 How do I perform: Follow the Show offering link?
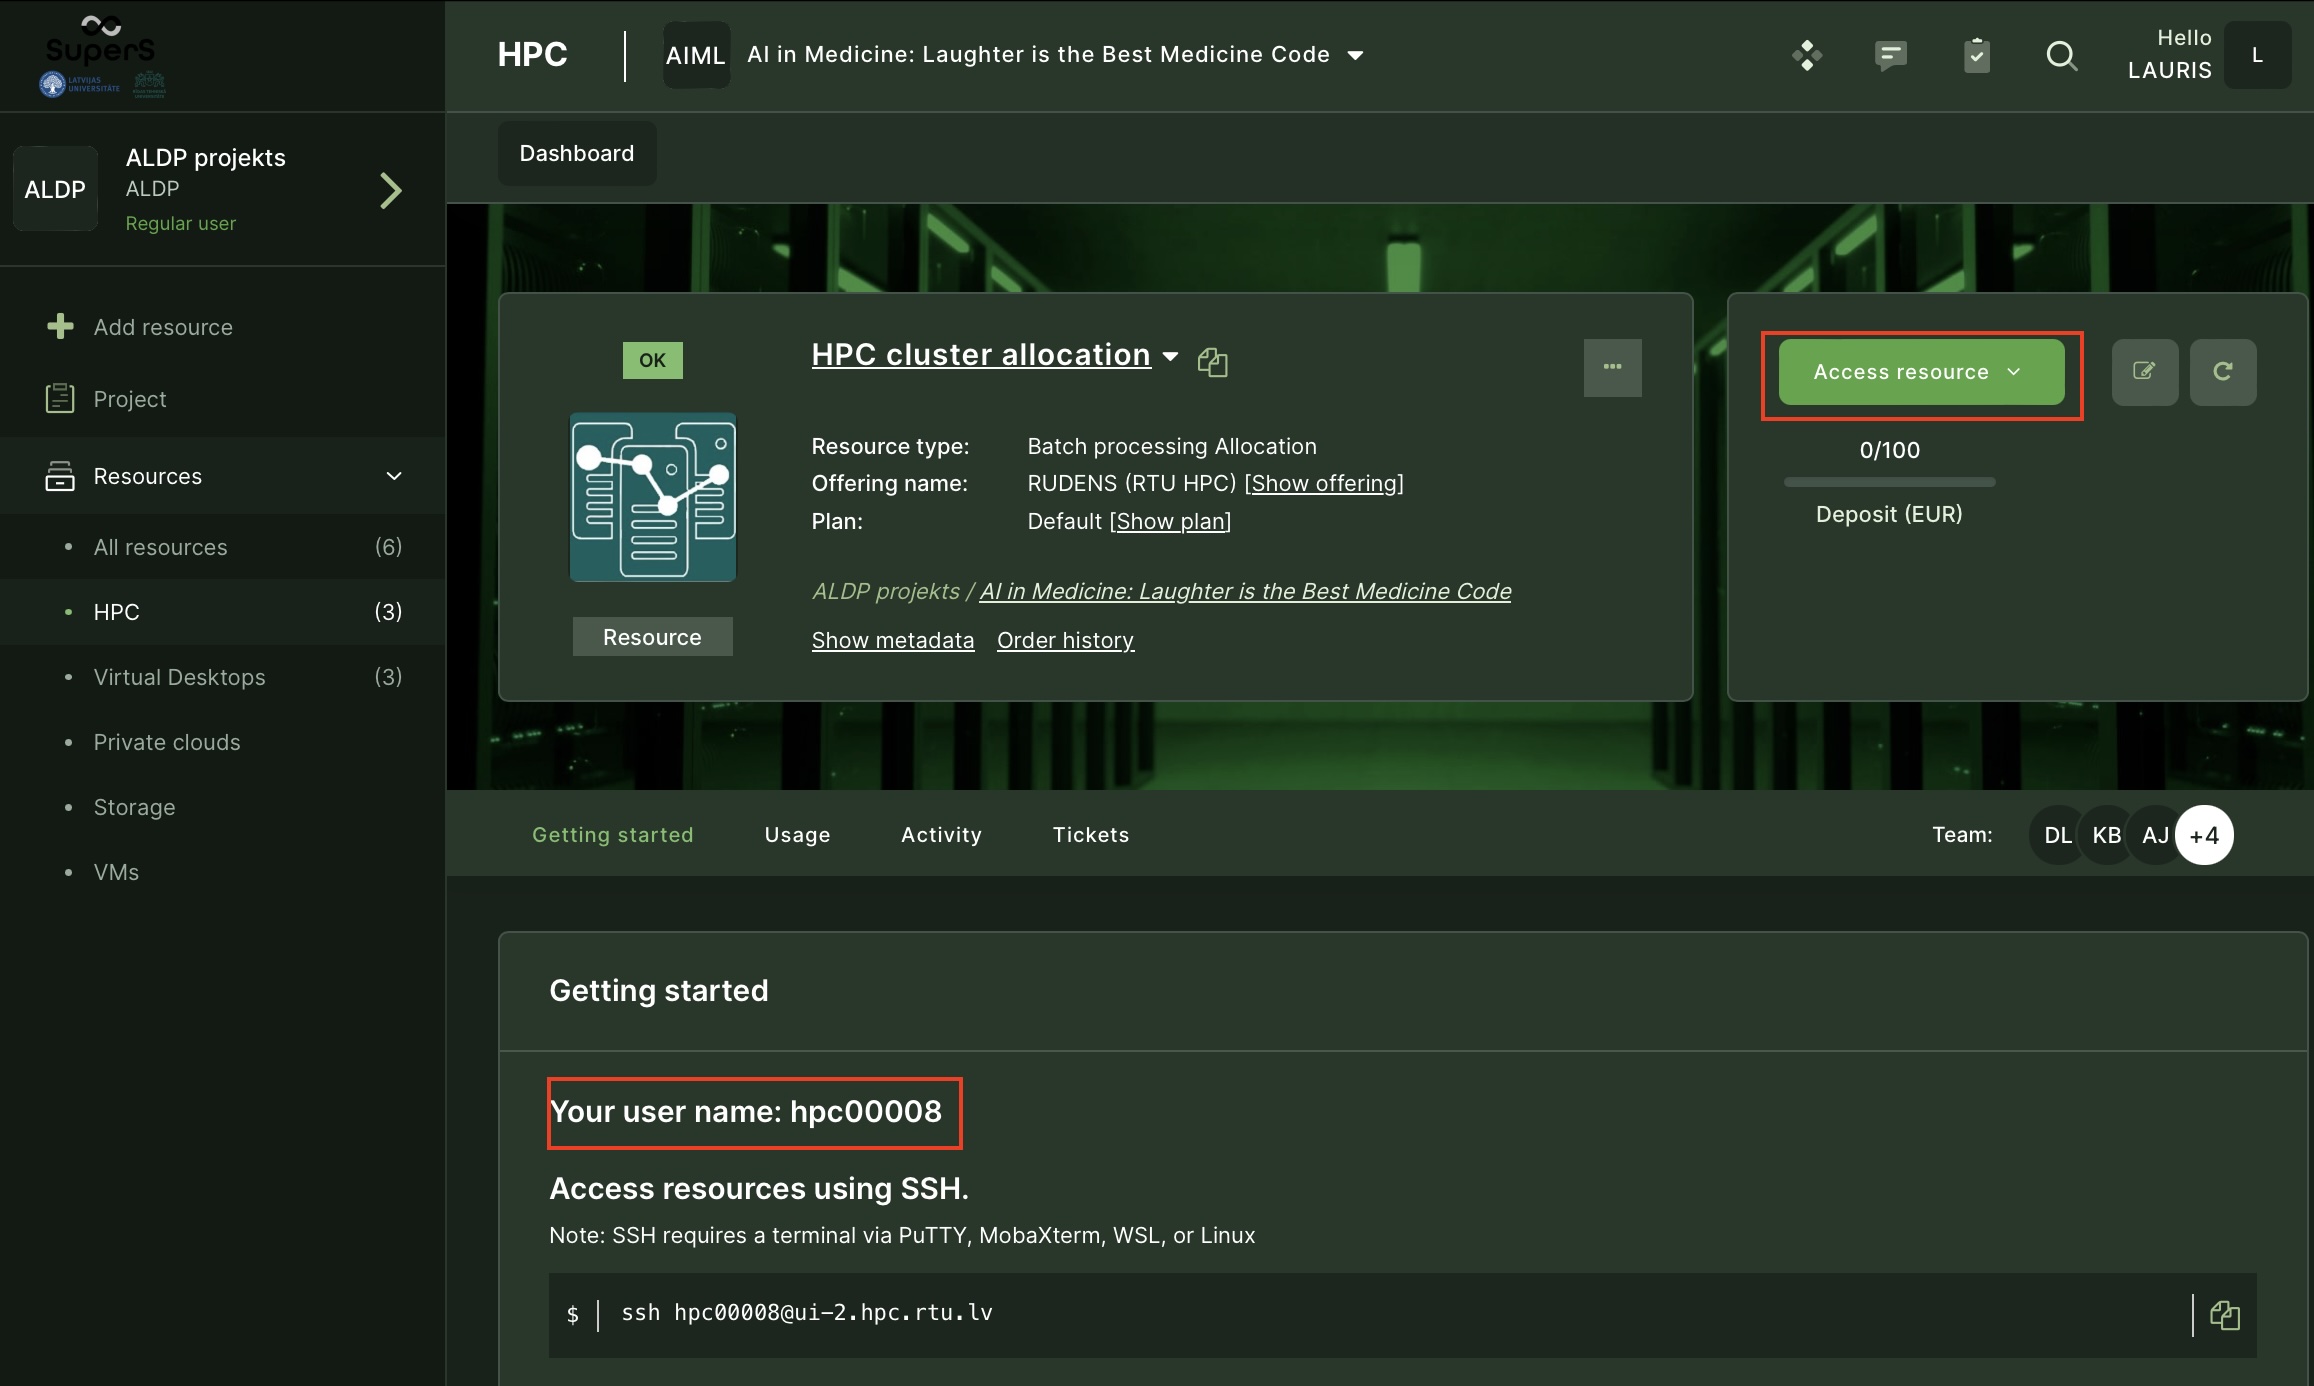pos(1324,483)
